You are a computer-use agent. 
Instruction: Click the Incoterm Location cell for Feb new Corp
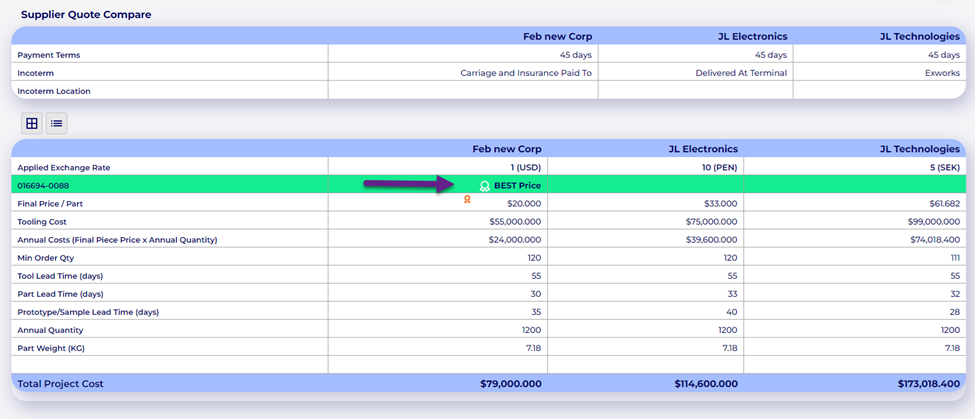pyautogui.click(x=462, y=91)
